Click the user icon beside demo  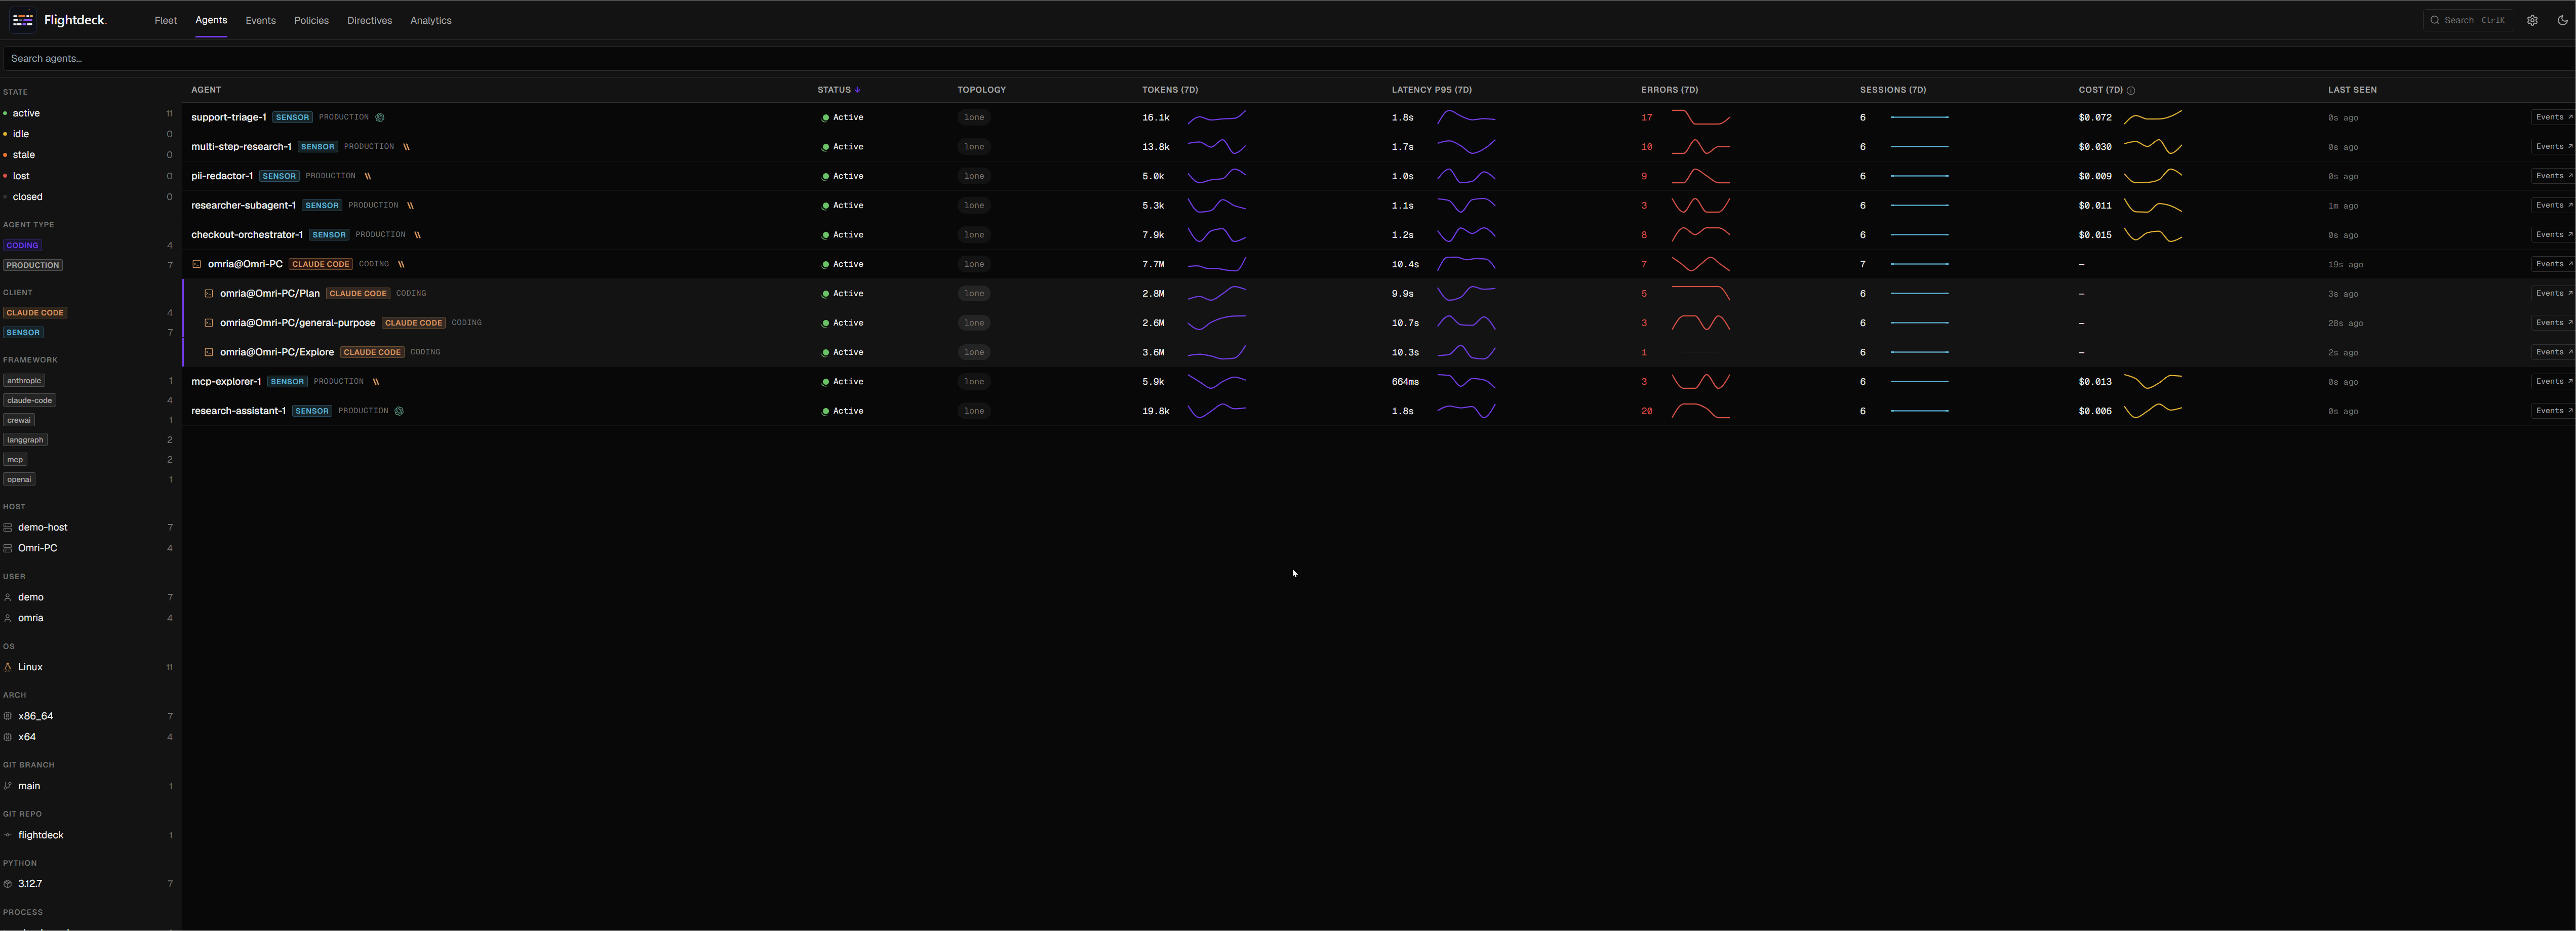[8, 597]
